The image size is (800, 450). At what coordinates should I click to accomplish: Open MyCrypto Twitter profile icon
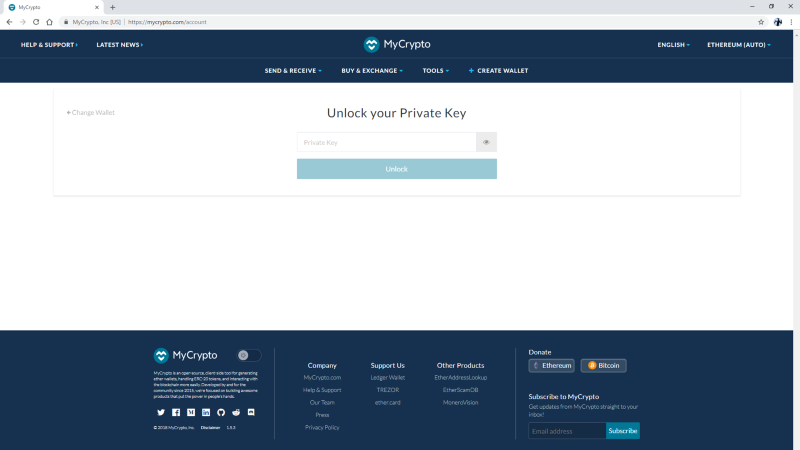161,412
